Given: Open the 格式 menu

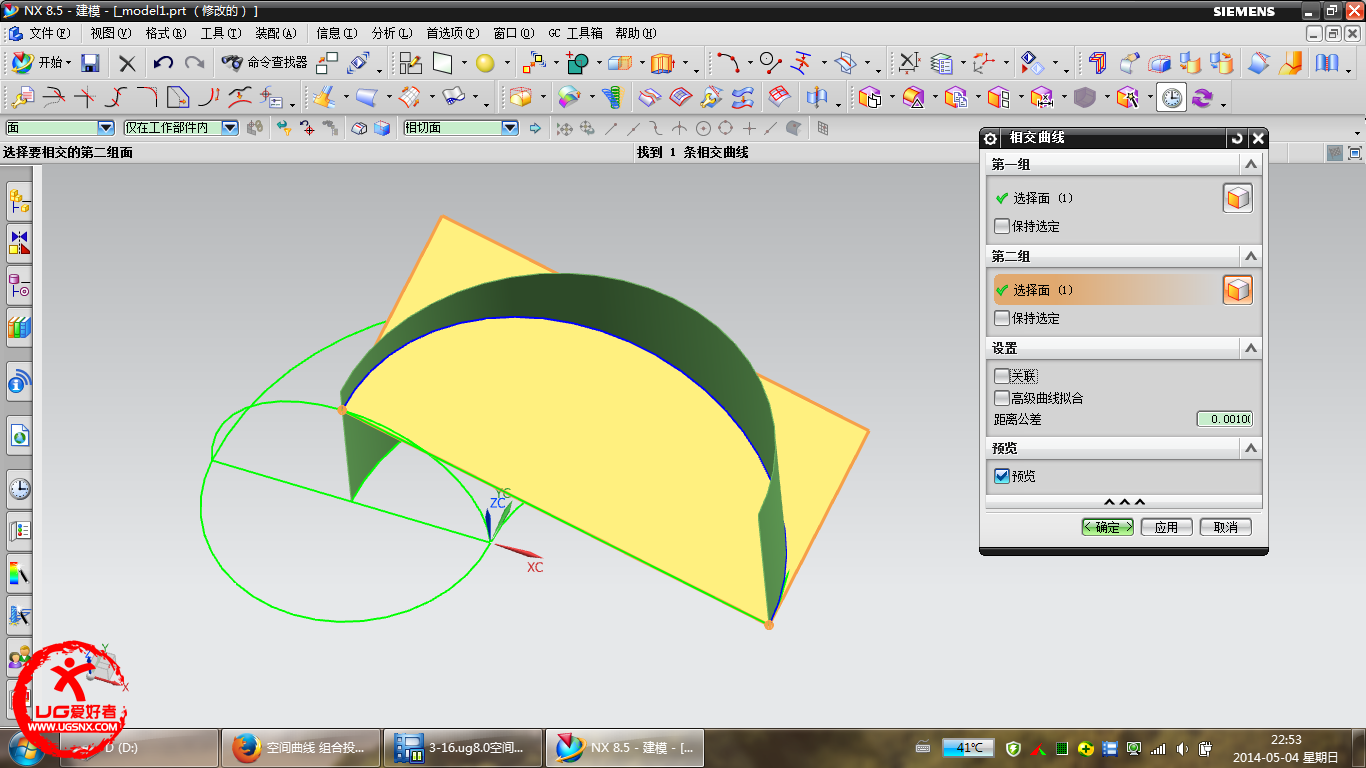Looking at the screenshot, I should tap(165, 33).
